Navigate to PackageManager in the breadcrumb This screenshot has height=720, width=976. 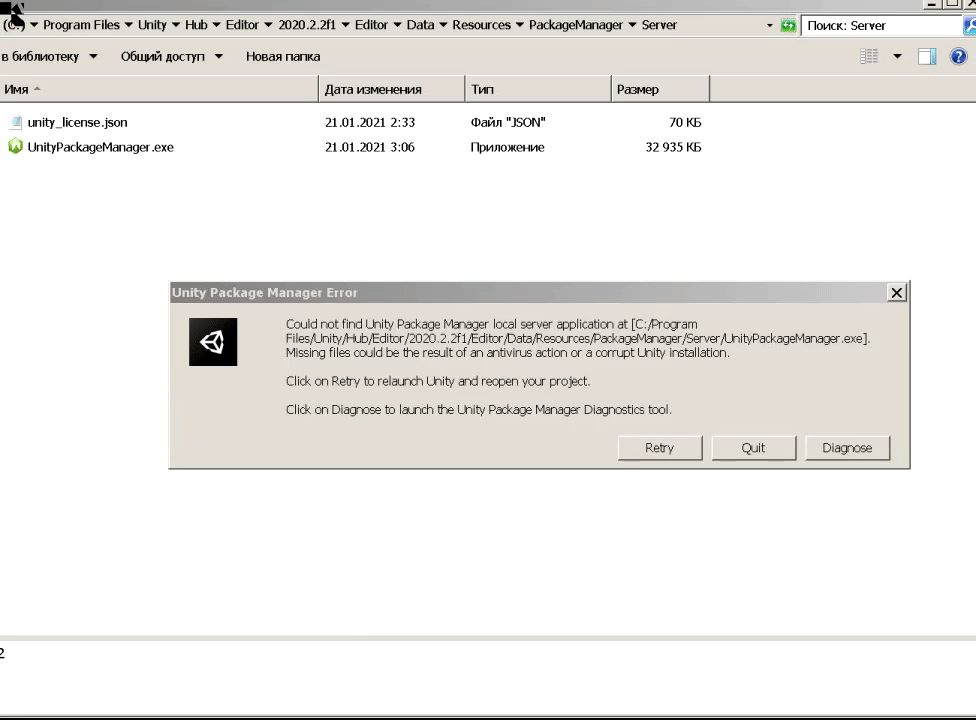click(x=576, y=25)
